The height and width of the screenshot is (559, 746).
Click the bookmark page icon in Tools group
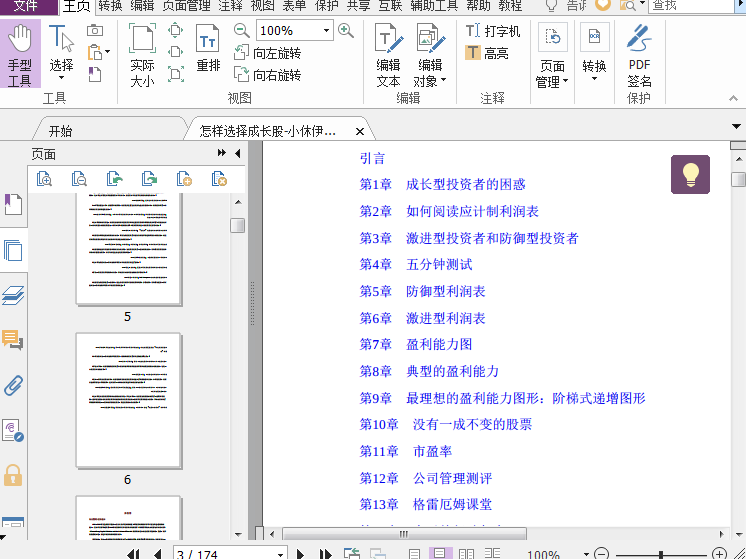[95, 74]
